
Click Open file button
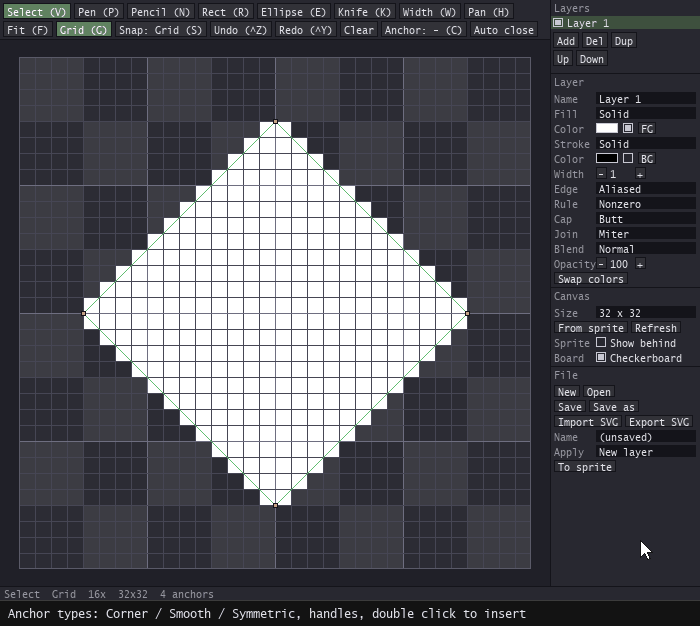tap(599, 392)
